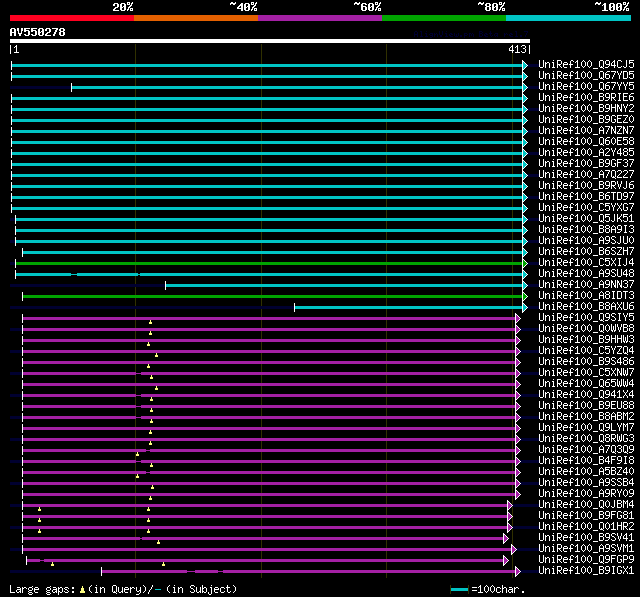The image size is (640, 597).
Task: Select the UniRef100_A2Y485 label
Action: (x=586, y=153)
